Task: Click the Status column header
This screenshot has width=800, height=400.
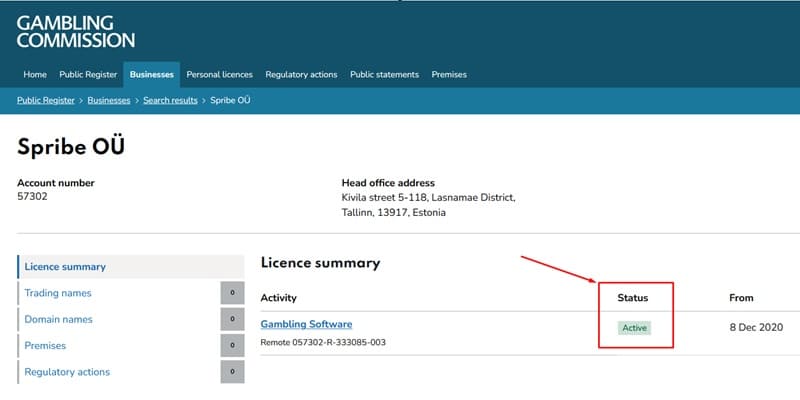Action: pyautogui.click(x=633, y=298)
